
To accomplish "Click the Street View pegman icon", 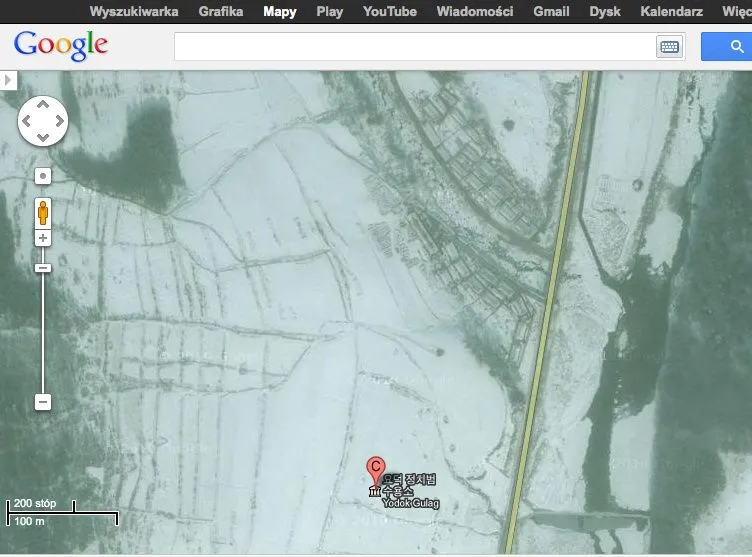I will 43,212.
